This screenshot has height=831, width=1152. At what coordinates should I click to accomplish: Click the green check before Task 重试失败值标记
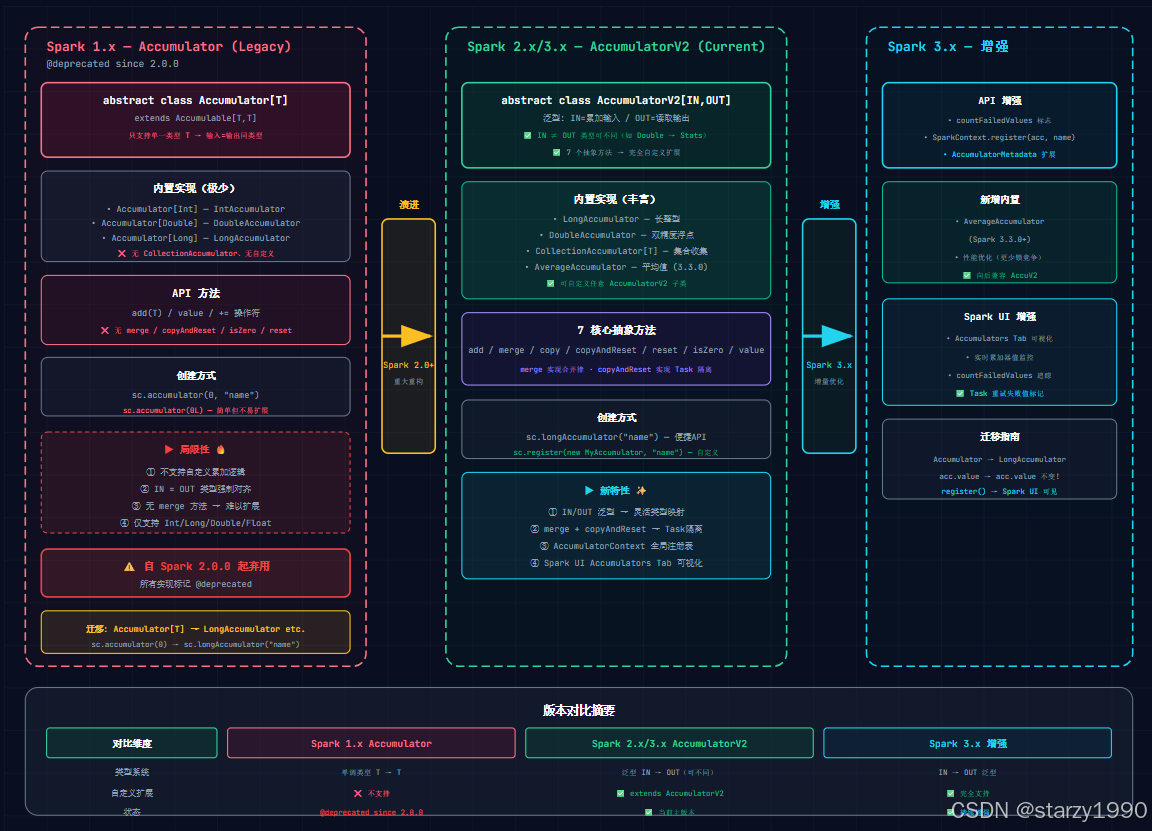tap(960, 394)
